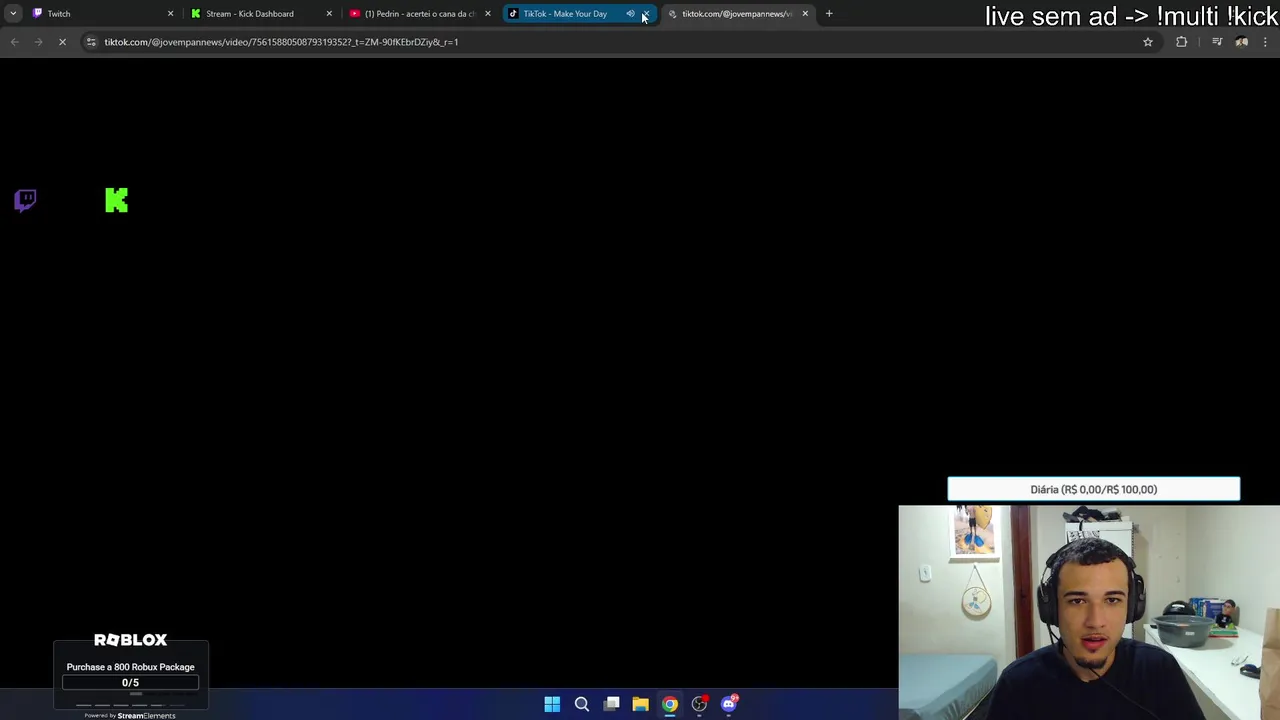This screenshot has height=720, width=1280.
Task: Open Task View on the taskbar
Action: click(x=612, y=704)
